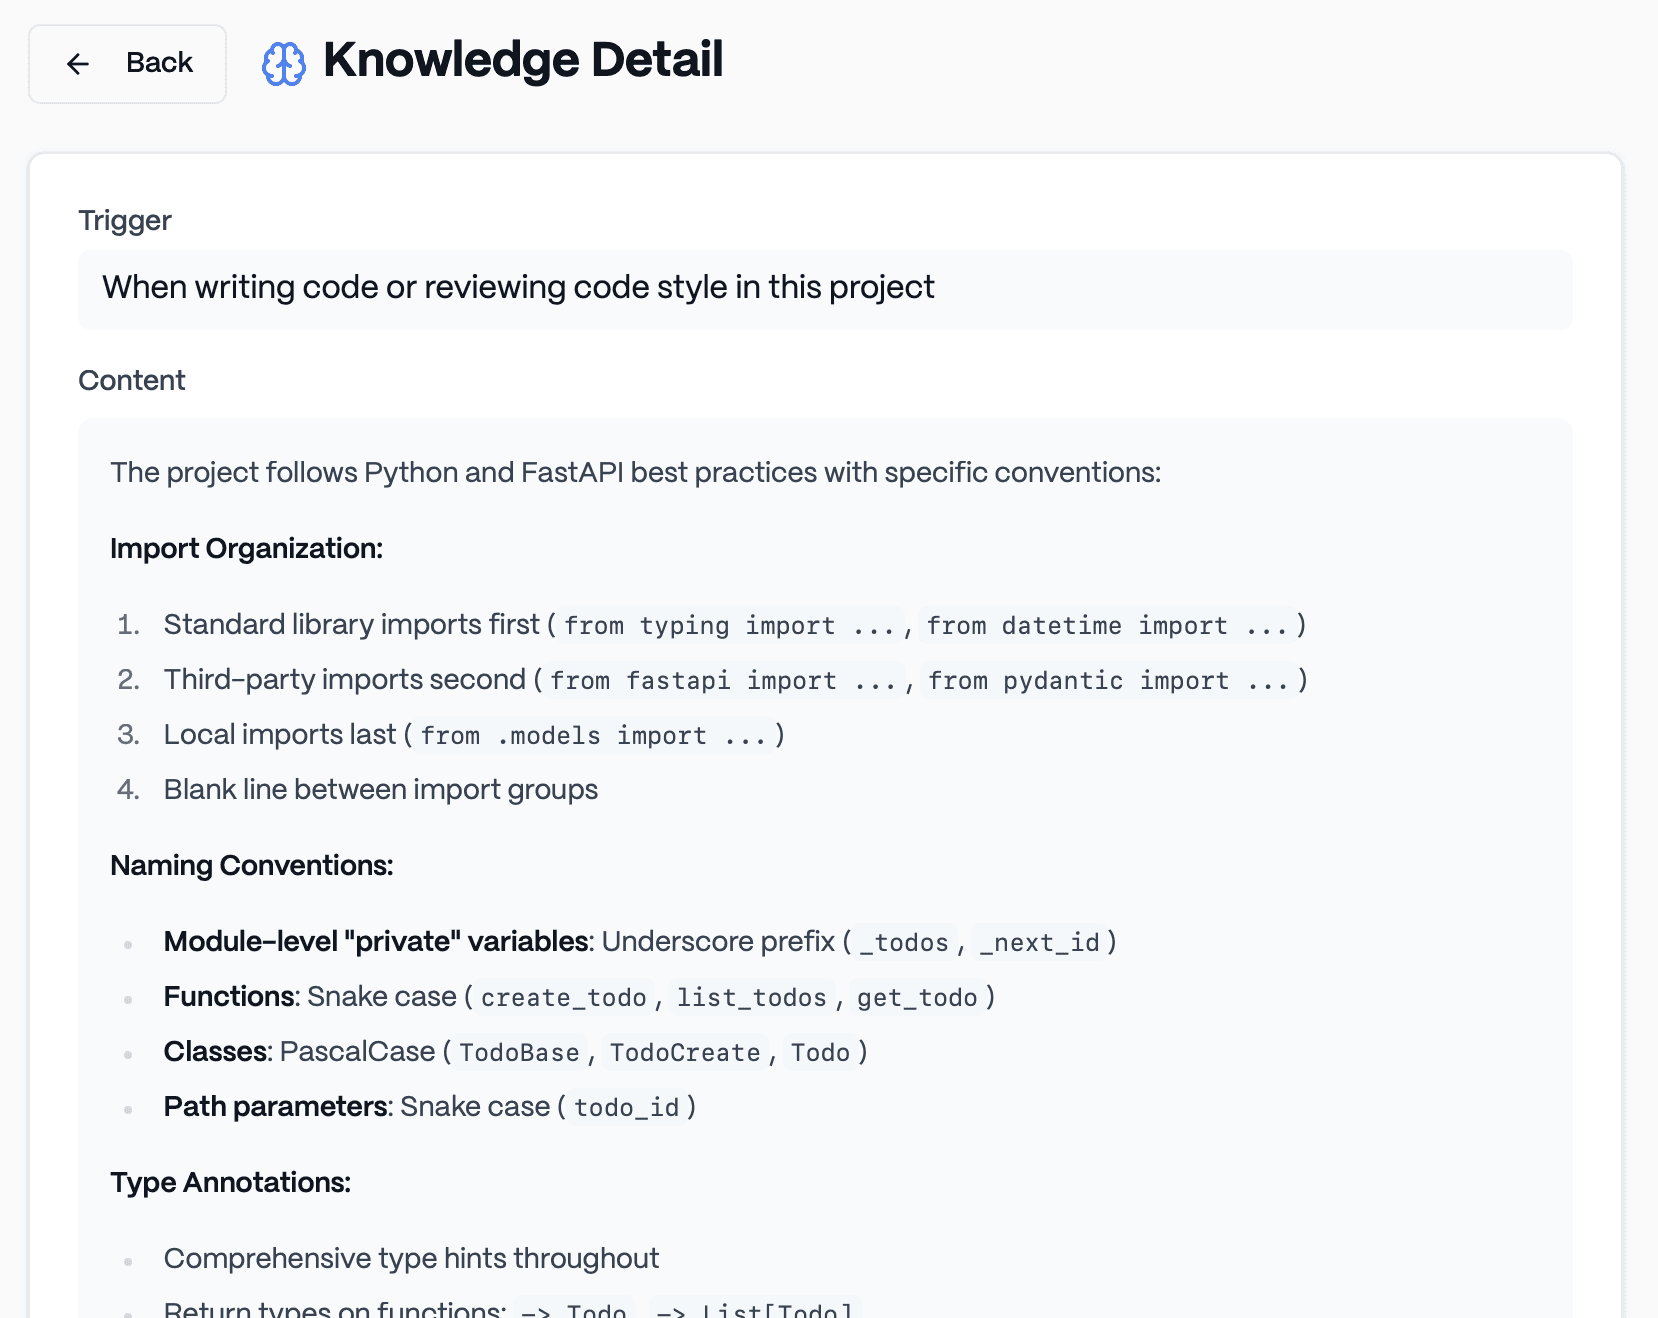Click the Import Organization heading
The height and width of the screenshot is (1318, 1658).
247,548
